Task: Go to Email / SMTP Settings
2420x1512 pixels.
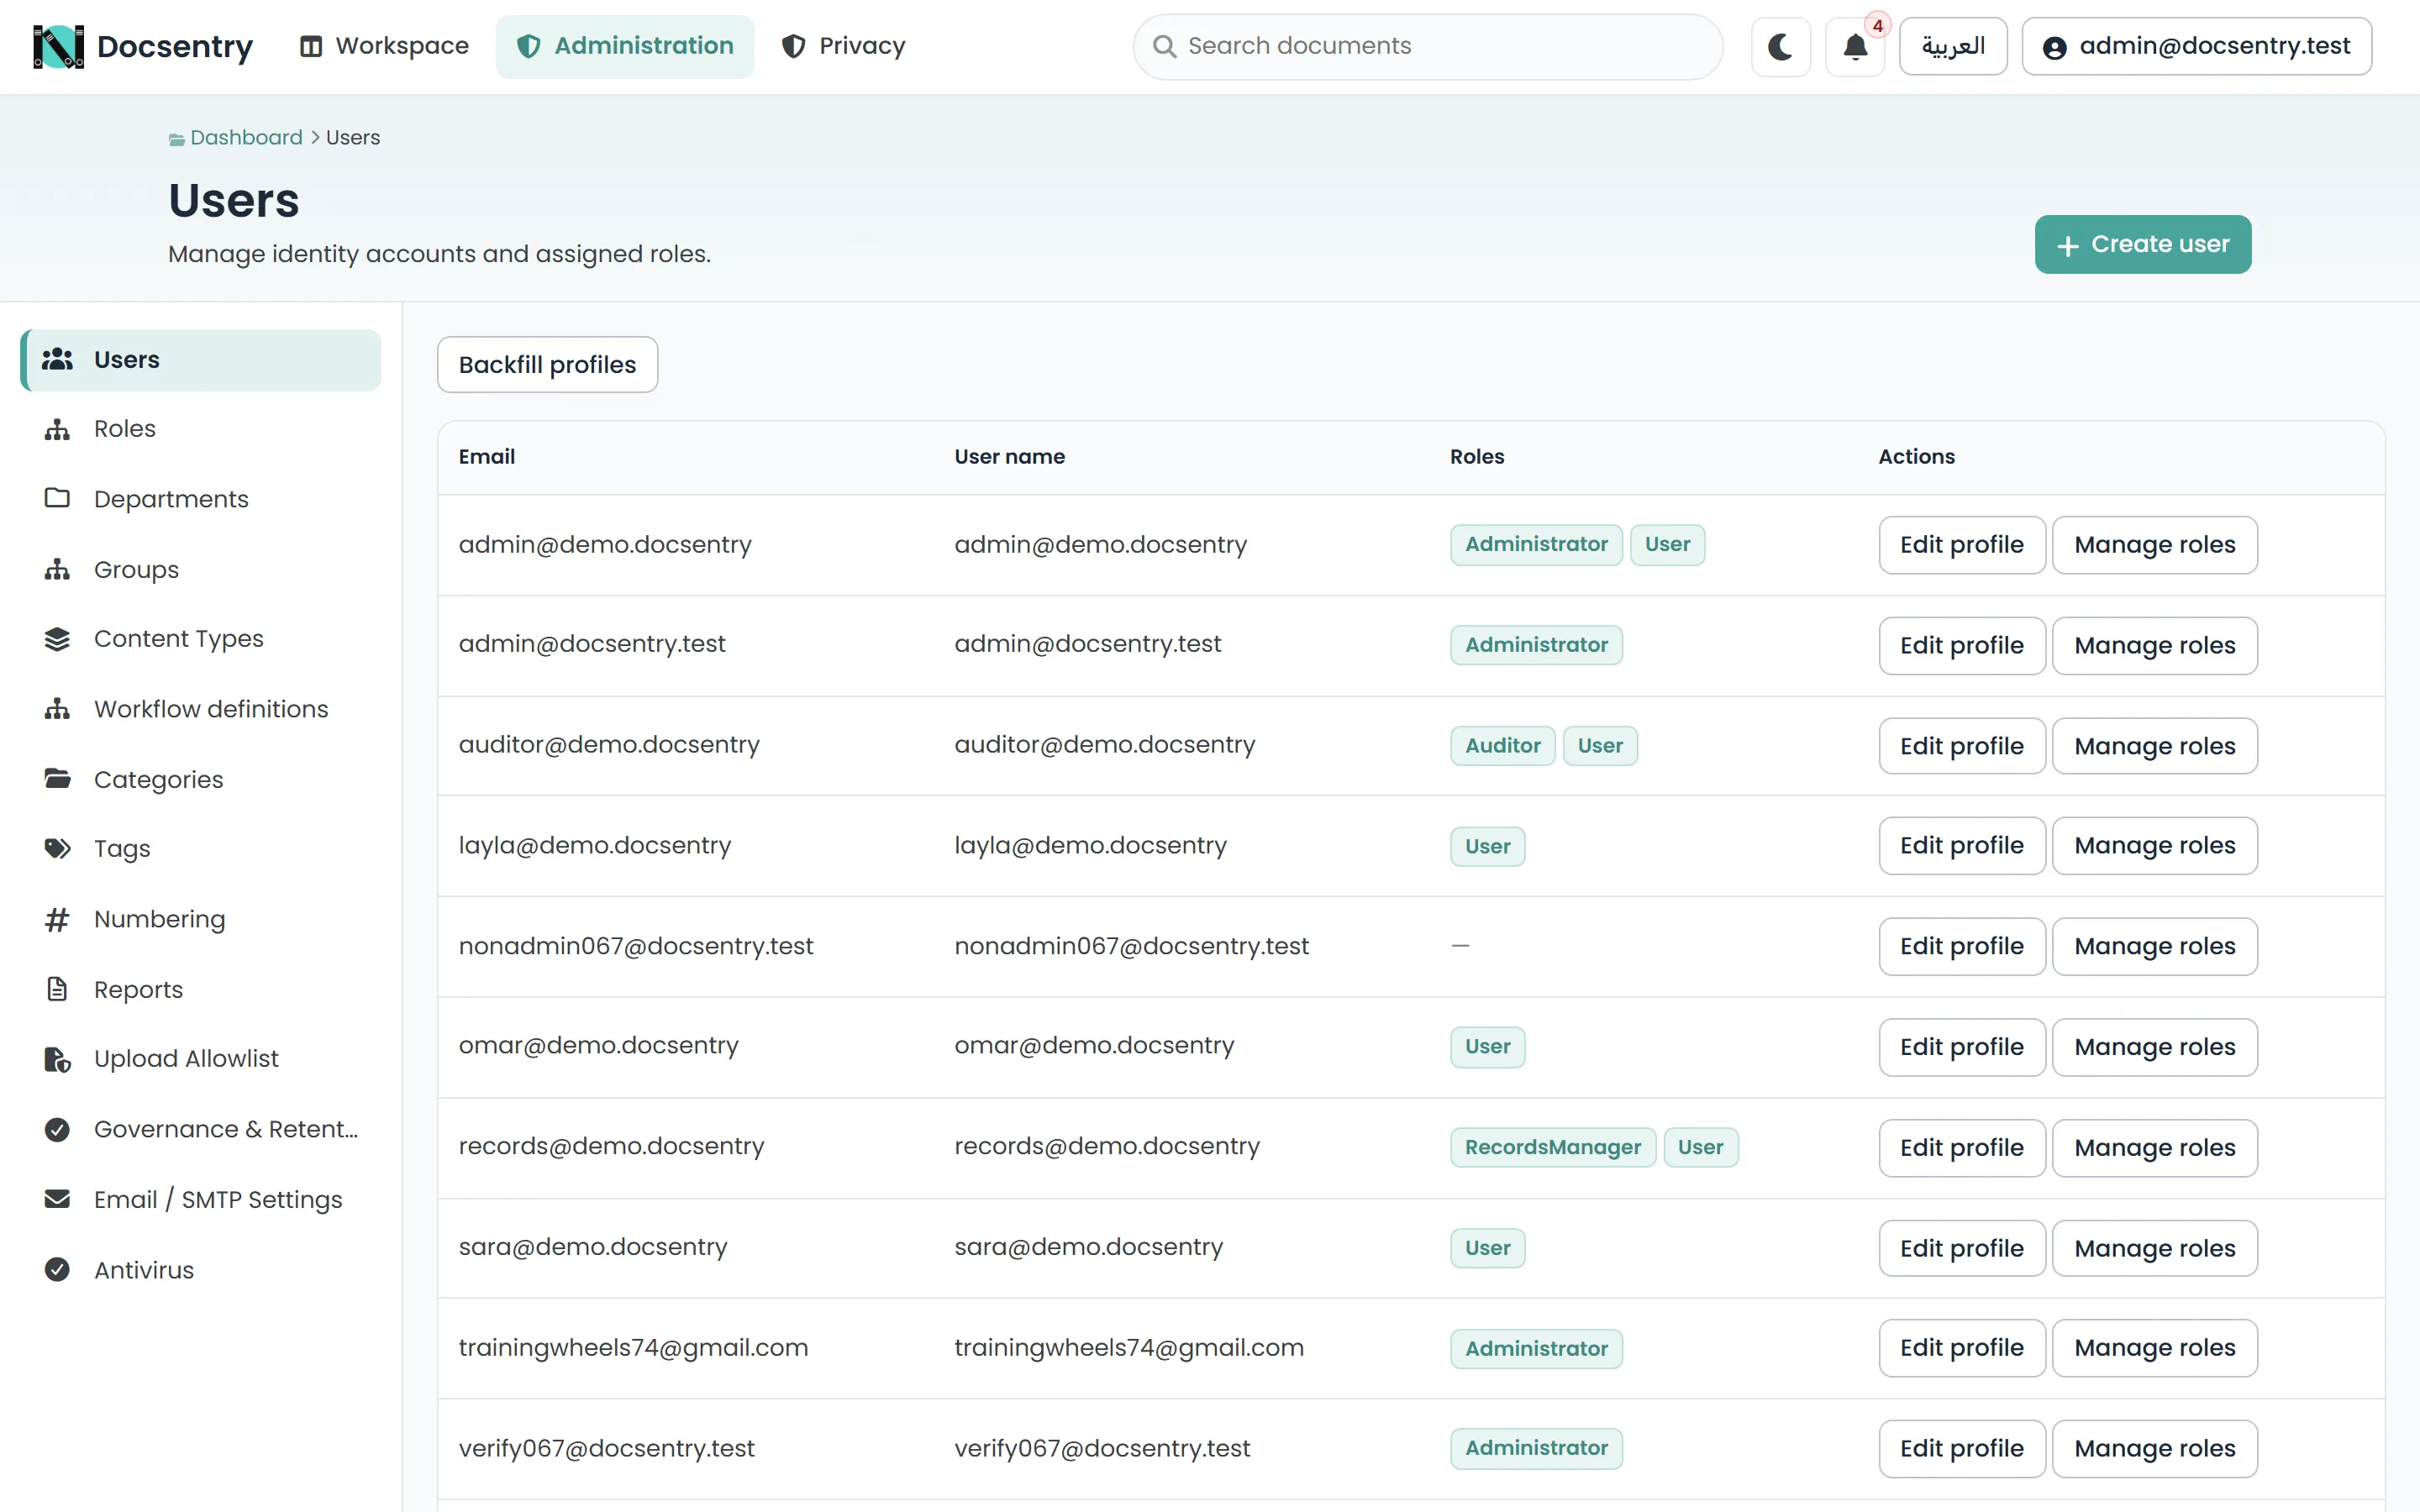Action: [x=200, y=1199]
